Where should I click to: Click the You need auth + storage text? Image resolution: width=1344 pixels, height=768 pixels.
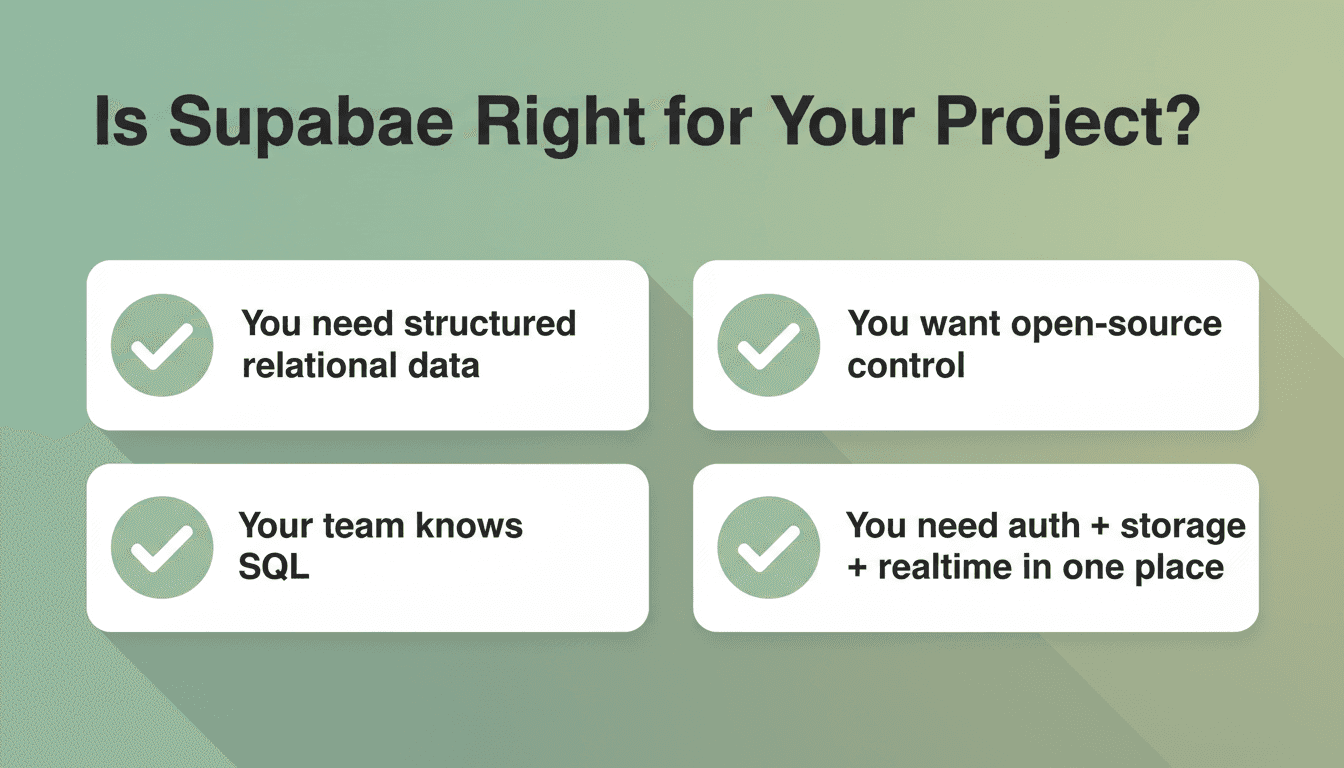(1046, 525)
